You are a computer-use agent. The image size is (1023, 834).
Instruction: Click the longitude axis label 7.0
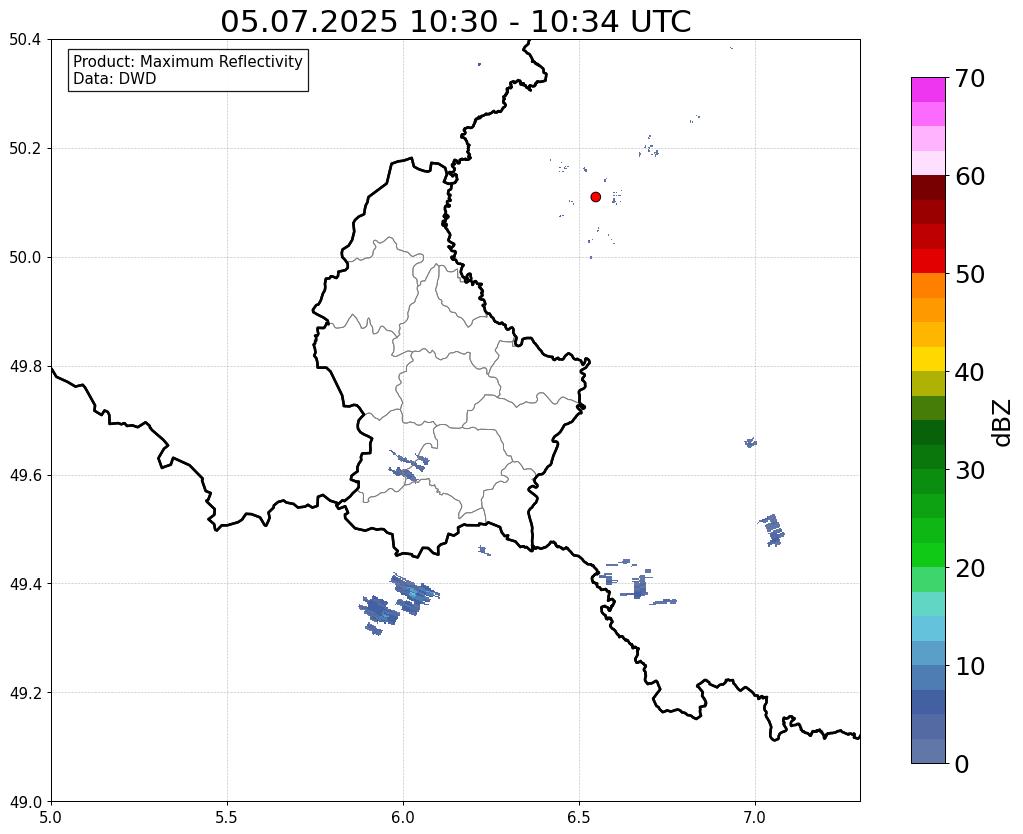pos(755,817)
